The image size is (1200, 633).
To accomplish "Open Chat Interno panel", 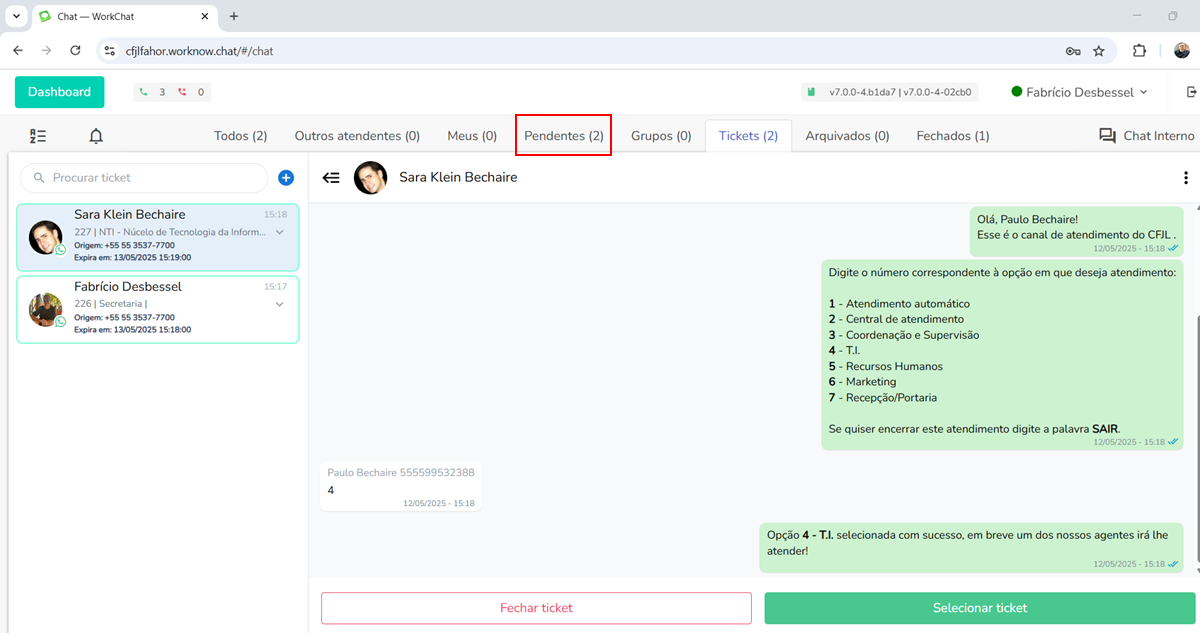I will pos(1146,136).
